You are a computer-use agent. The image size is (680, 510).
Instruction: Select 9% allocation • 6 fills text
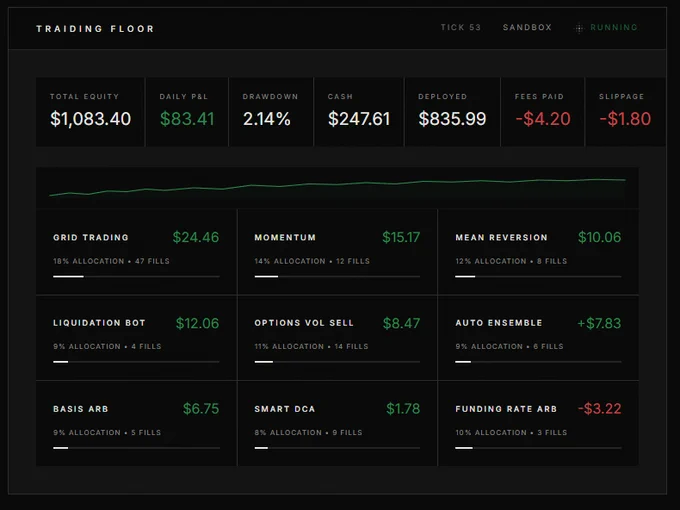(x=509, y=347)
